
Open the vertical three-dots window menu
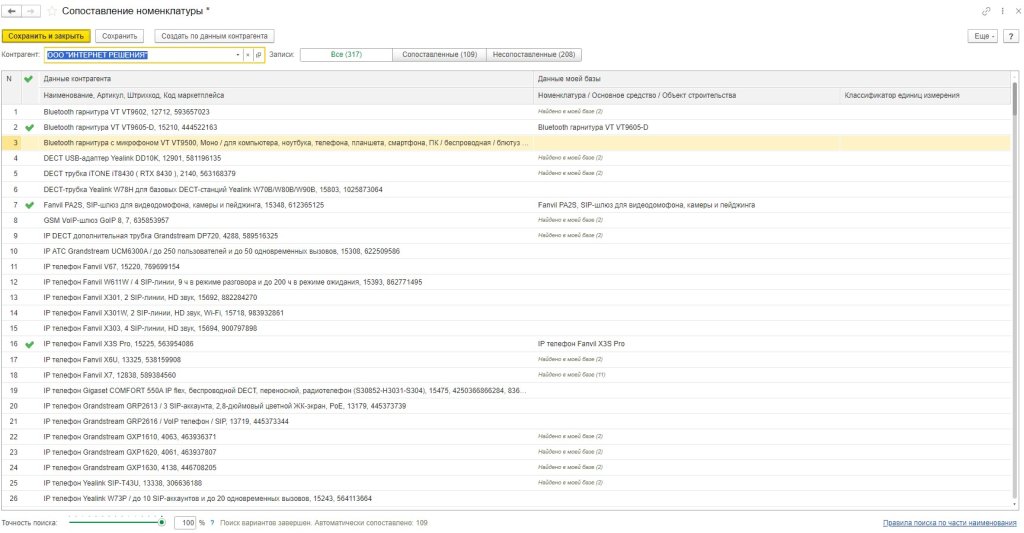coord(1001,10)
